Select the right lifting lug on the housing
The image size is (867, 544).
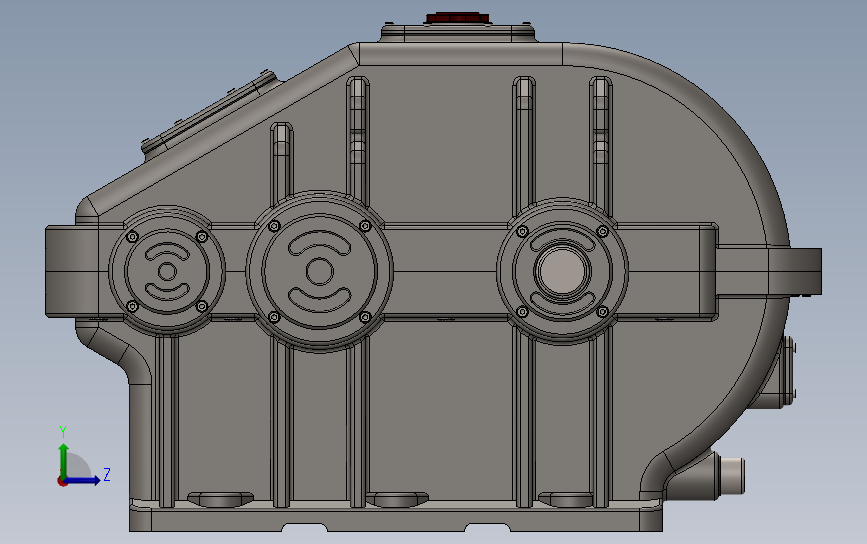pos(794,271)
